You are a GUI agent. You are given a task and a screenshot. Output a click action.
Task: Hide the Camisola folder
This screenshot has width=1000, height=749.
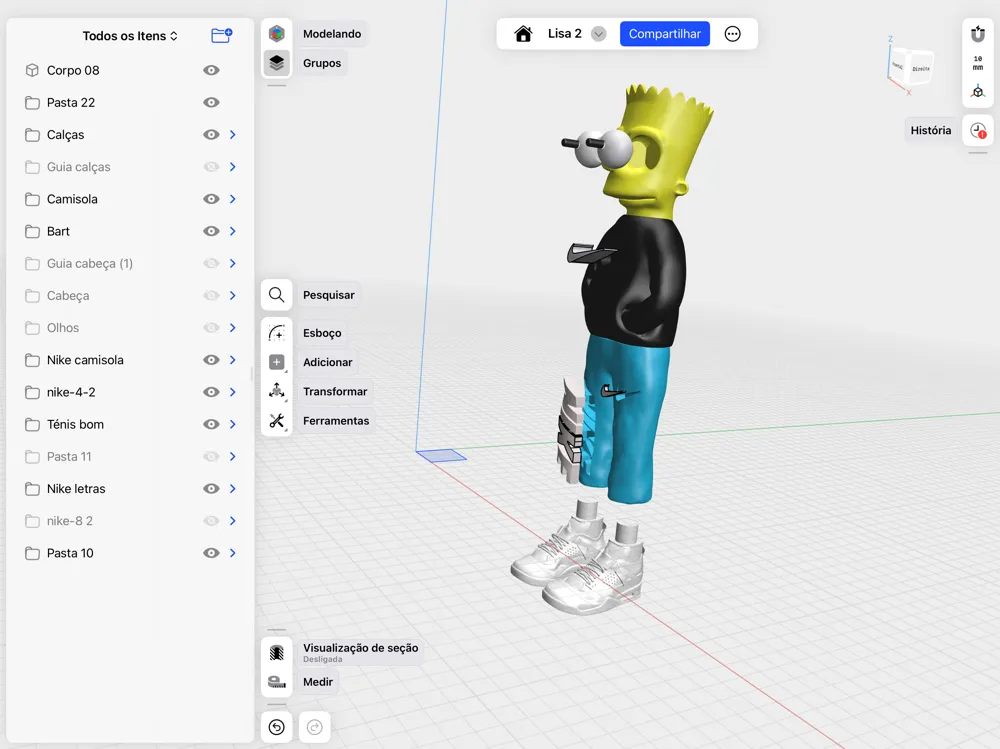pos(211,199)
